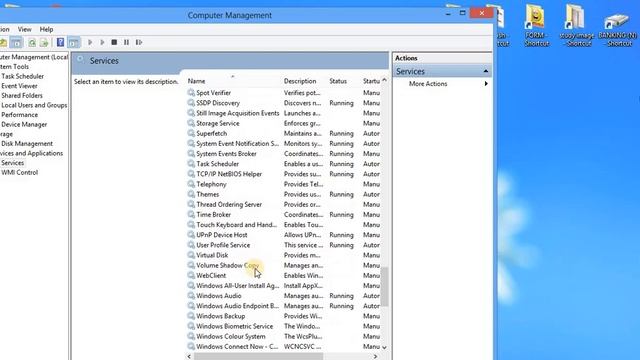Select Event Viewer in the console tree
The width and height of the screenshot is (640, 360).
point(19,86)
